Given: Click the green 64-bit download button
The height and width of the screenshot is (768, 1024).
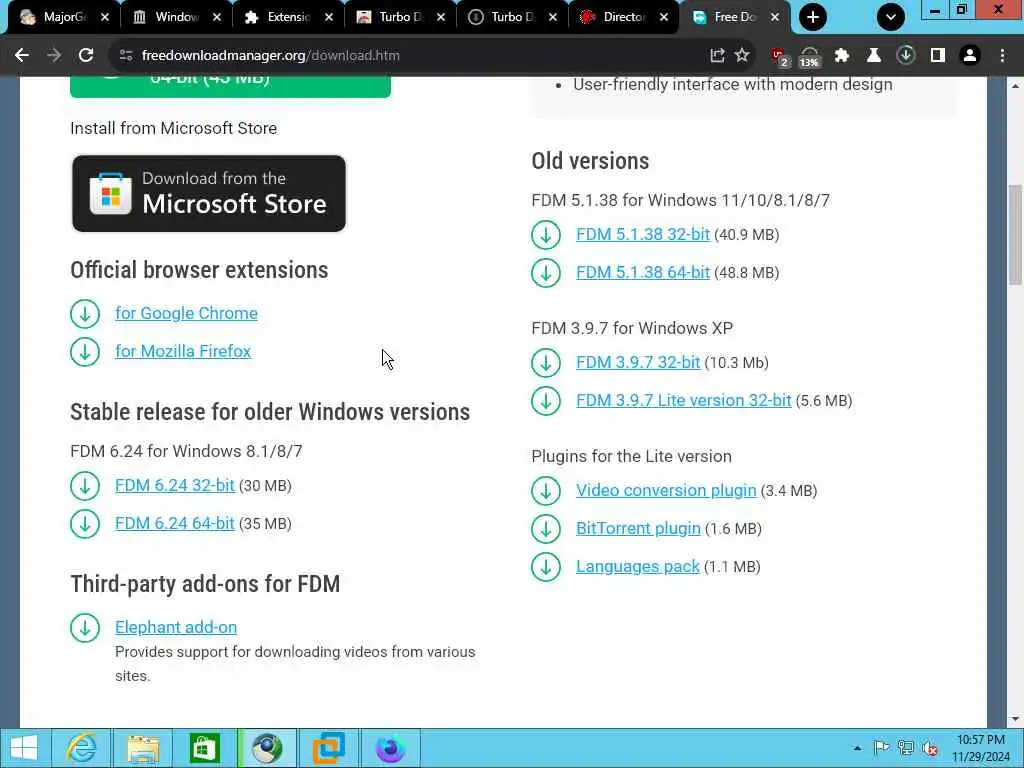Looking at the screenshot, I should point(231,86).
